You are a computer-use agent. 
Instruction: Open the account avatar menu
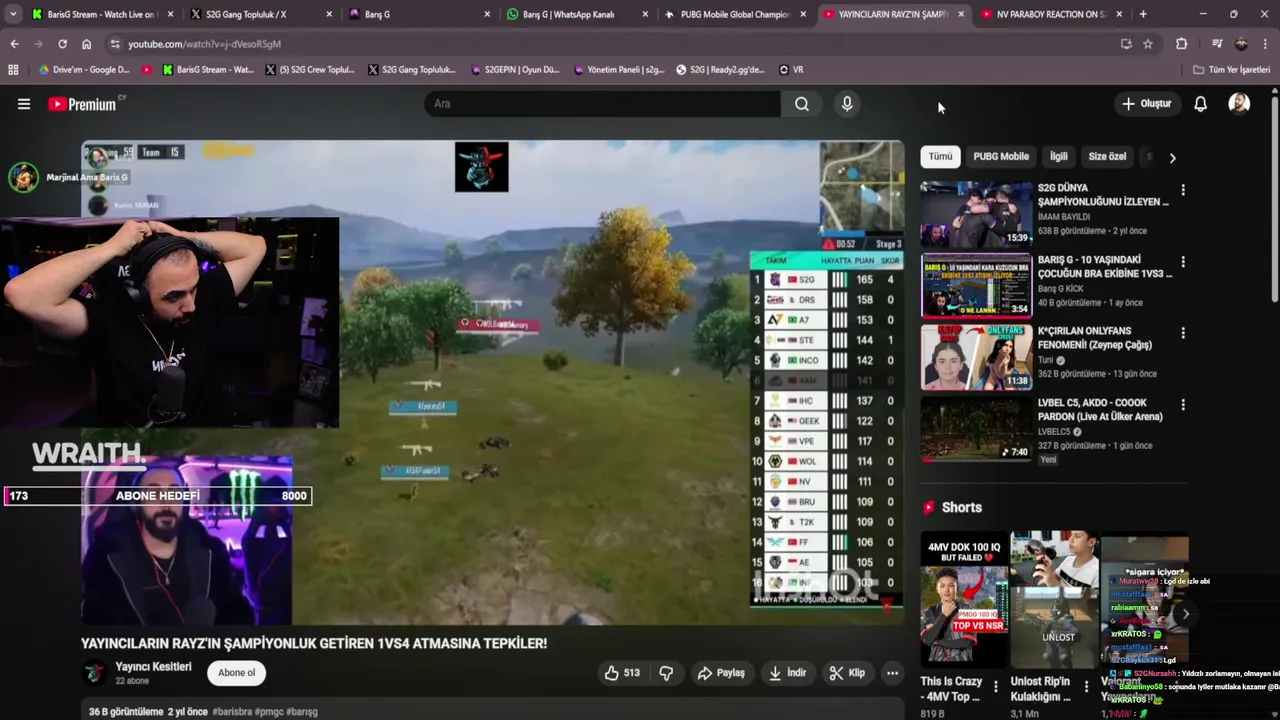(x=1239, y=104)
